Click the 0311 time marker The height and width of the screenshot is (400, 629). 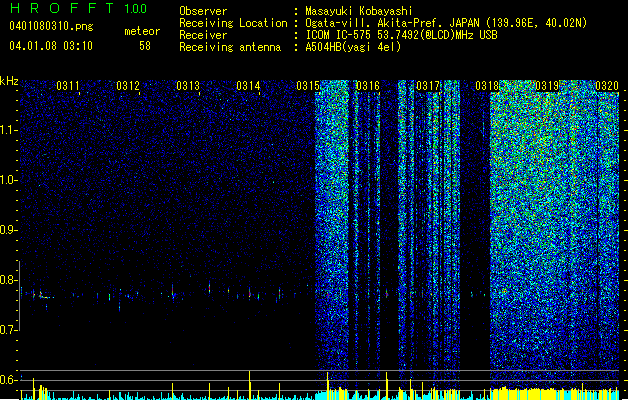coord(67,86)
